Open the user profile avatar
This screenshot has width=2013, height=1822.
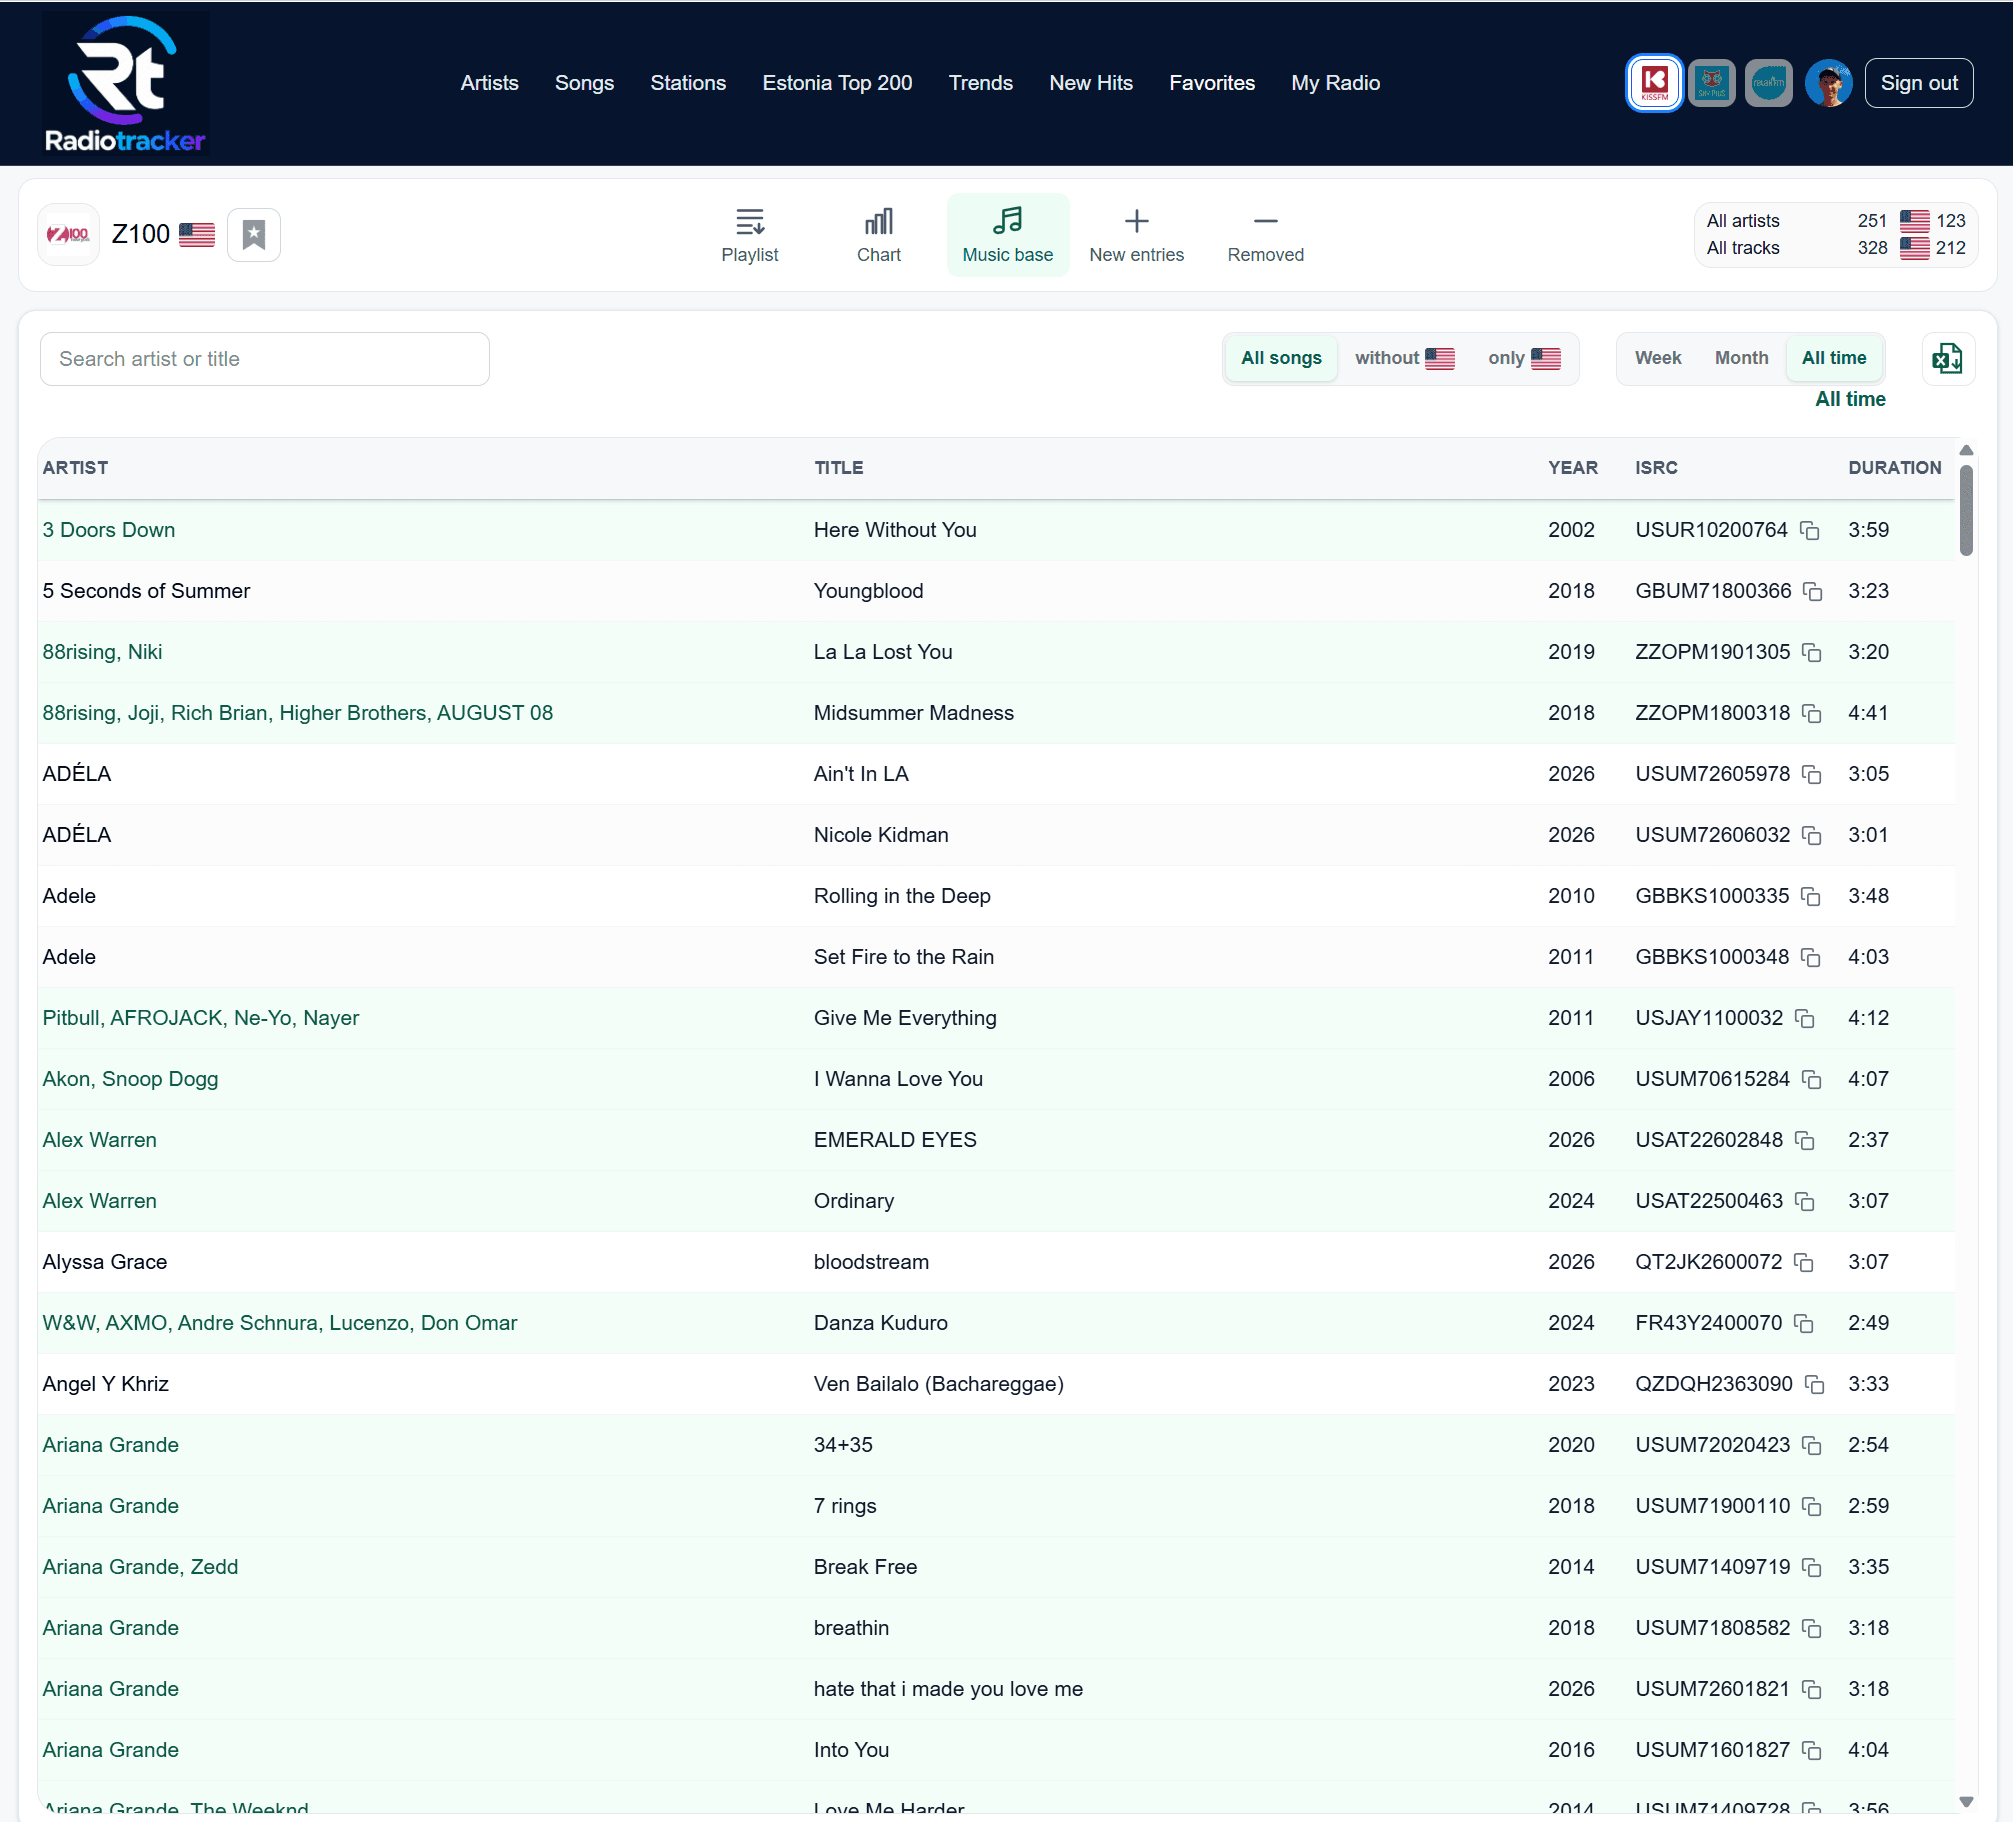(1828, 83)
